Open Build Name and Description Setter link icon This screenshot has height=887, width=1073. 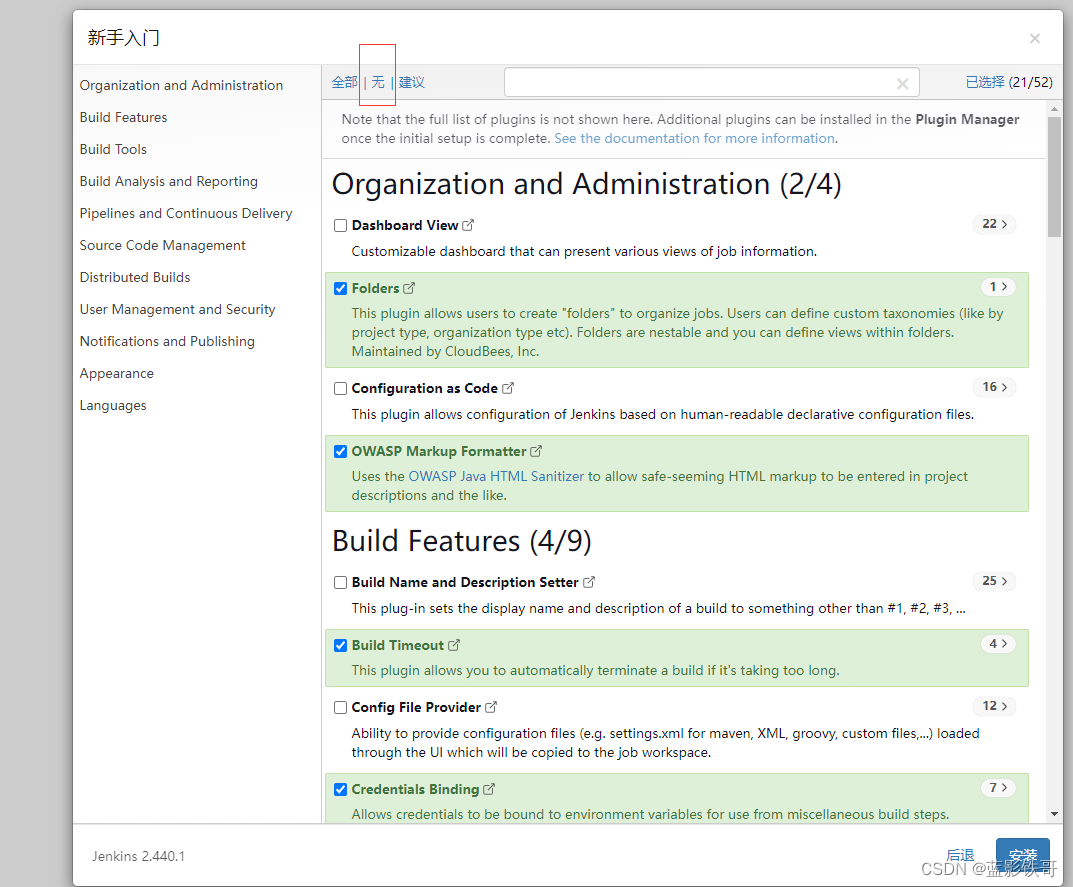click(589, 582)
